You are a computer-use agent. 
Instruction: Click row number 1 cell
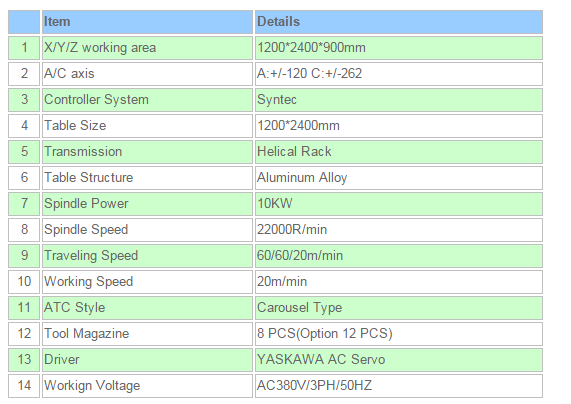click(x=24, y=48)
